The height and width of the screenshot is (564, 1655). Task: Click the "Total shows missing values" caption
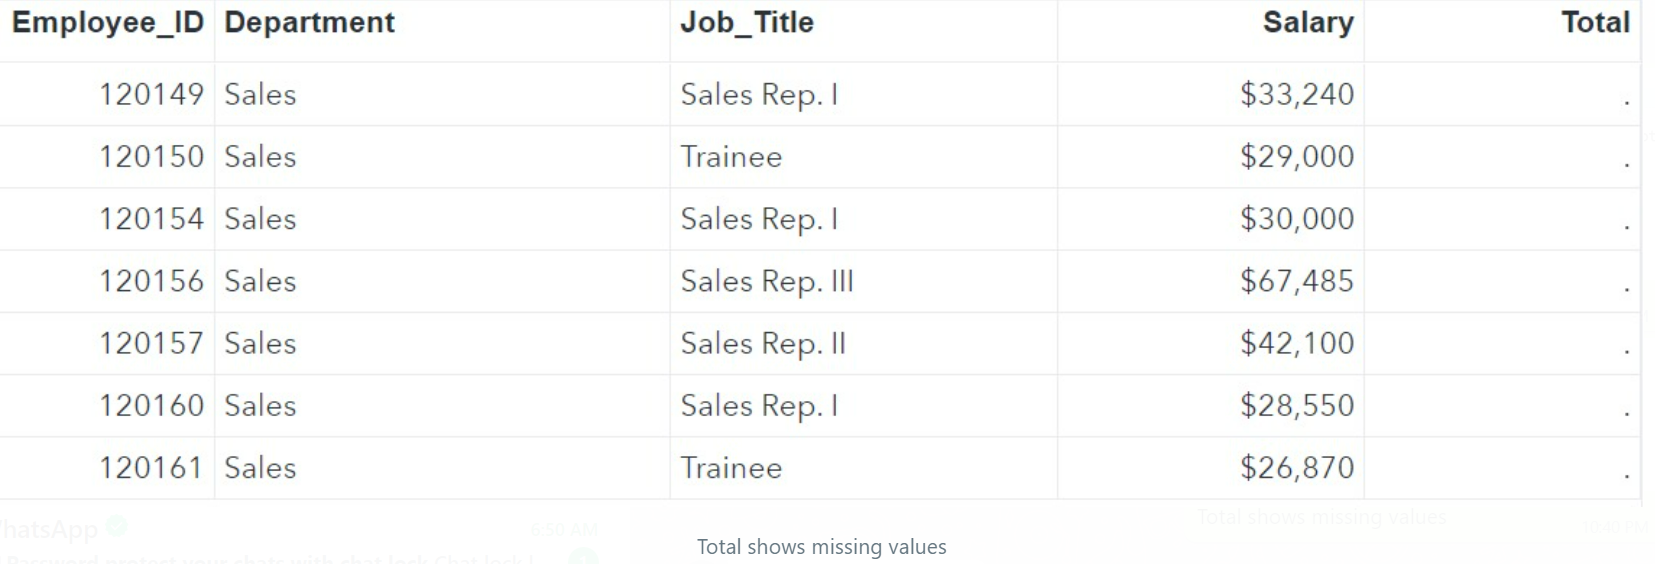click(821, 547)
